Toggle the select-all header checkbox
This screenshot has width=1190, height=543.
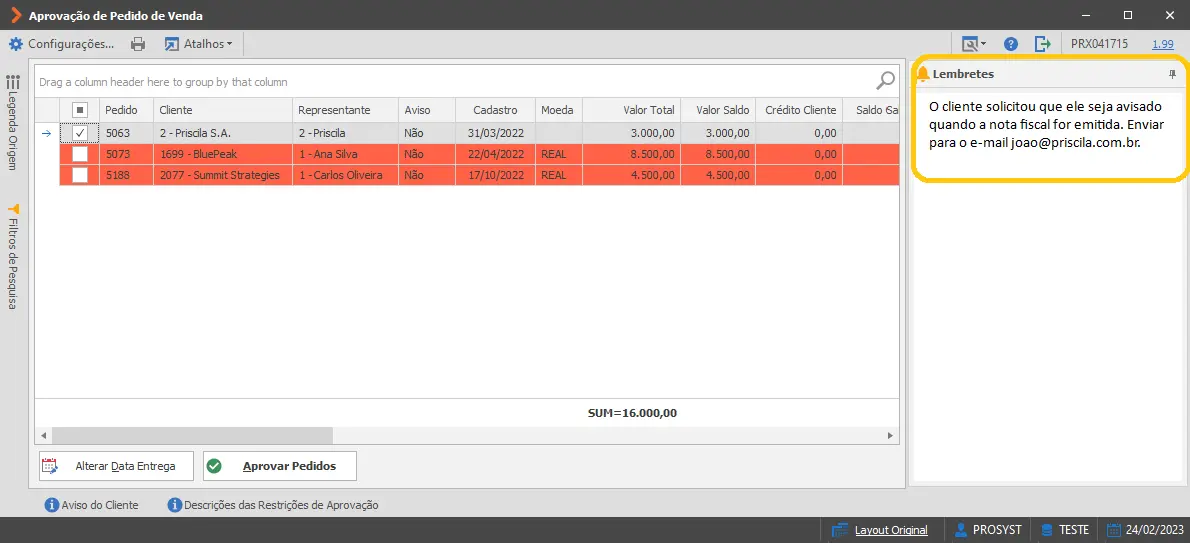point(80,110)
